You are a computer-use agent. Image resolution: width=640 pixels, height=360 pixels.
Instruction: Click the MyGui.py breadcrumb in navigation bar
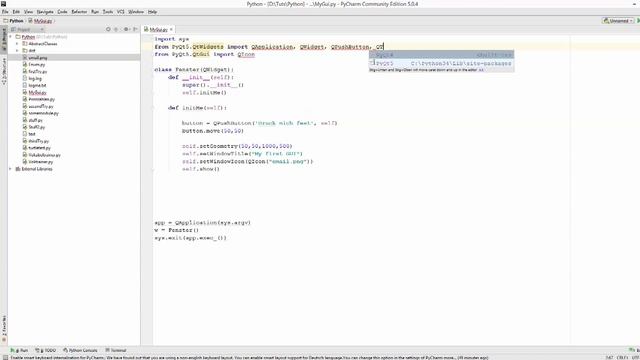coord(40,20)
